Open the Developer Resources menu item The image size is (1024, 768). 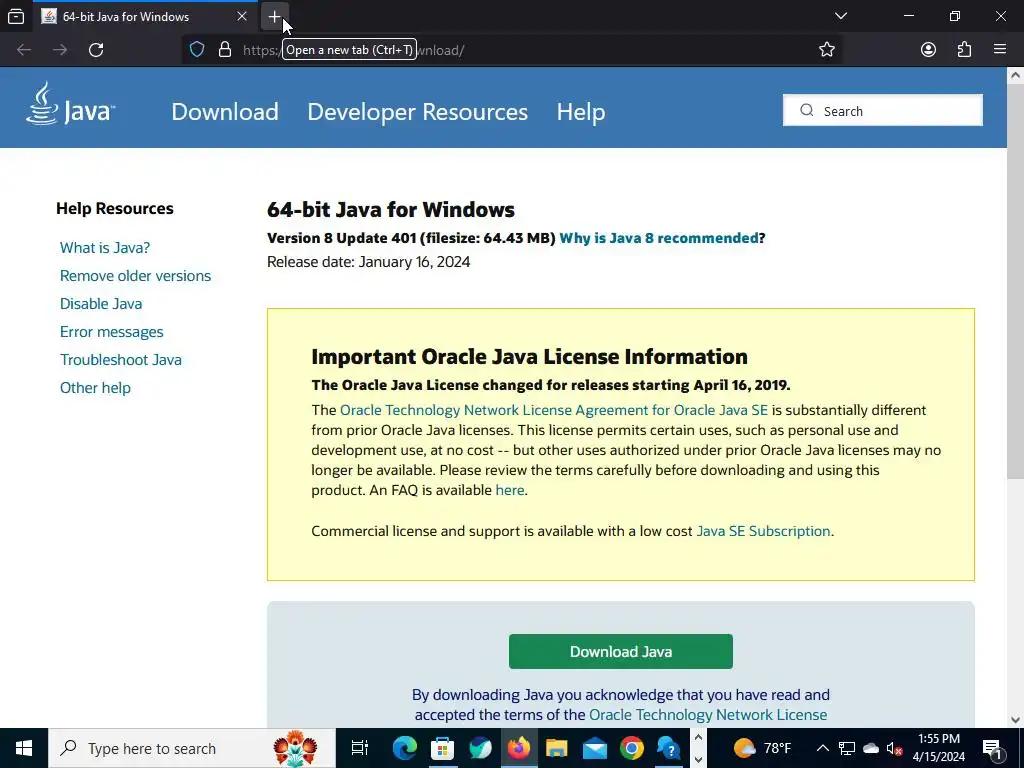click(417, 112)
